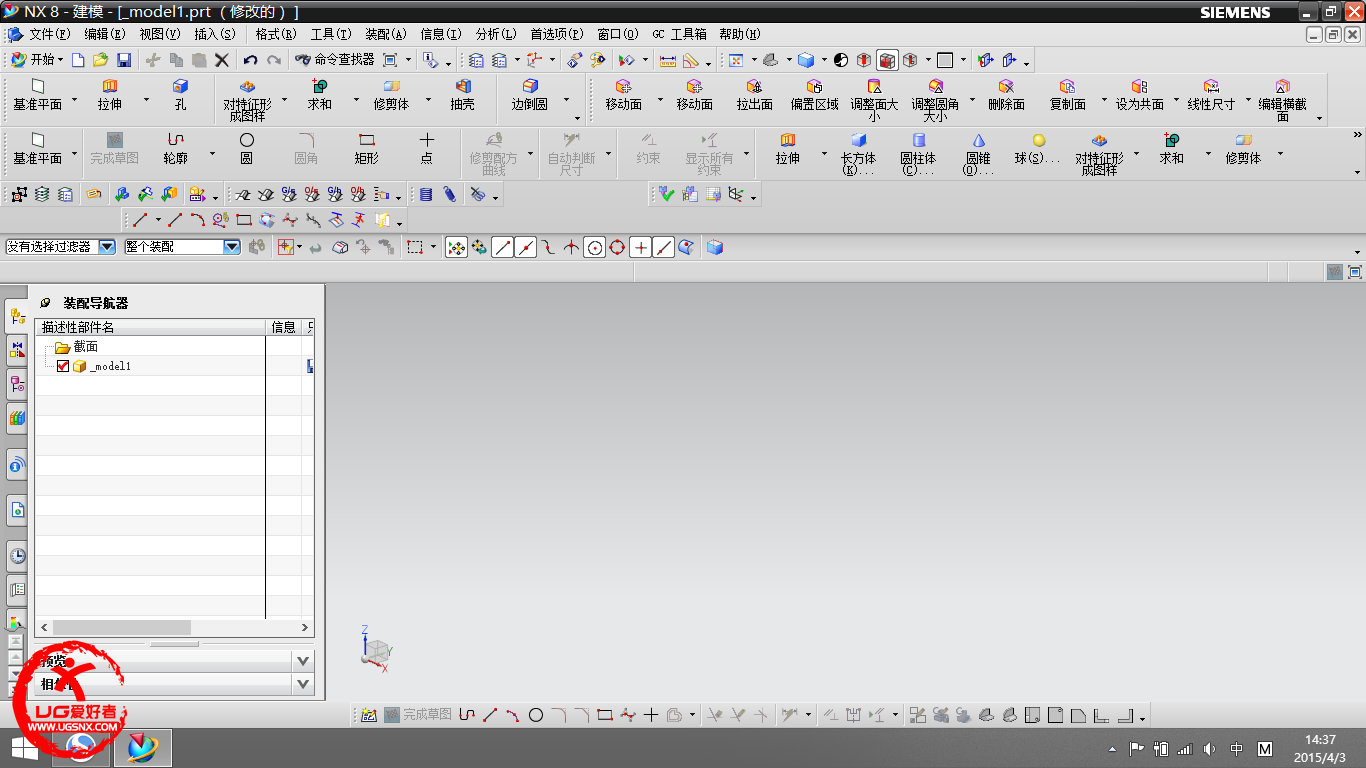Open the 插入(S) menu
Screen dimensions: 1366x768
point(215,34)
